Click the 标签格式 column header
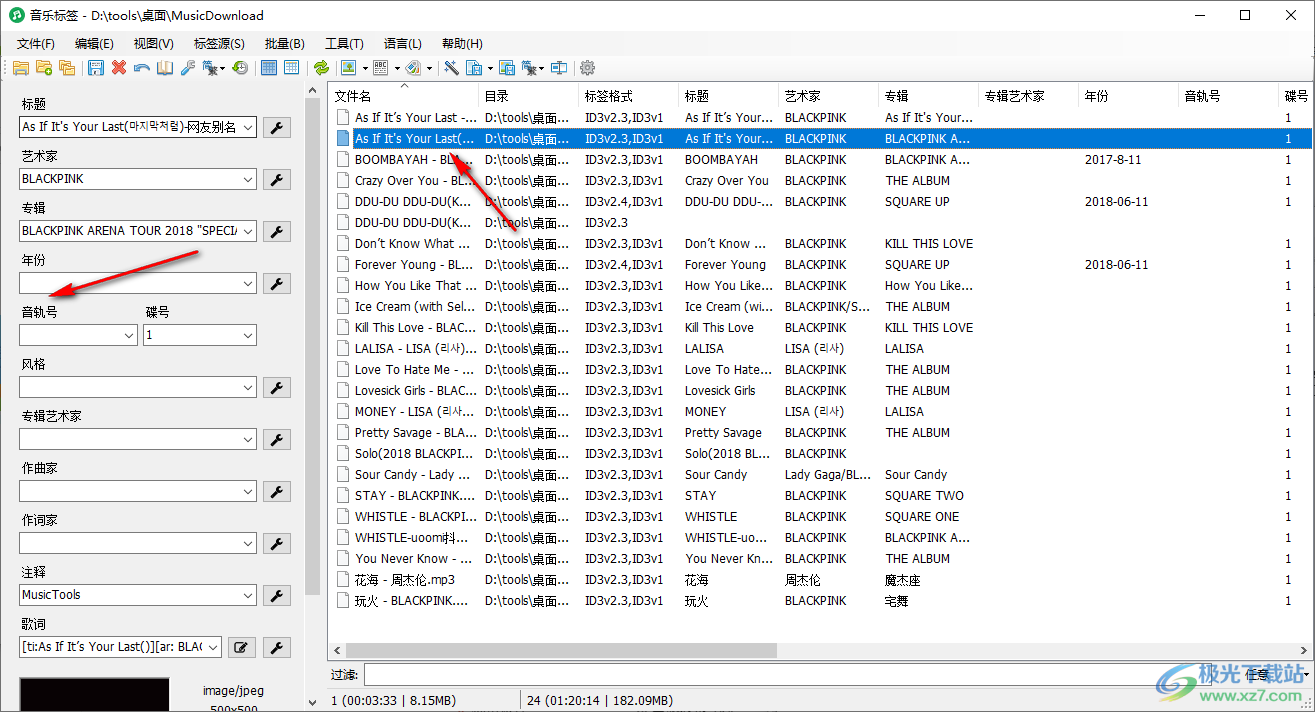Image resolution: width=1315 pixels, height=712 pixels. point(609,96)
